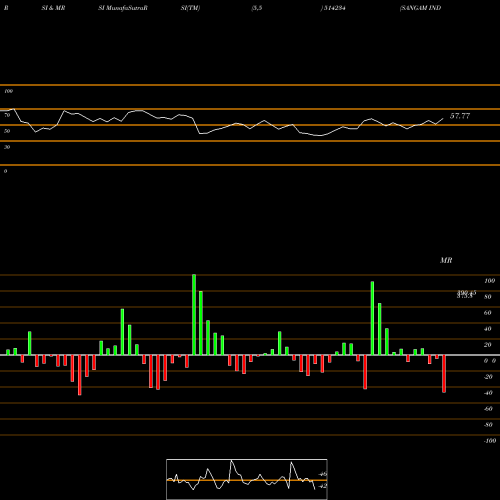This screenshot has height=500, width=500.
Task: Click the last red MR bar
Action: (x=444, y=374)
